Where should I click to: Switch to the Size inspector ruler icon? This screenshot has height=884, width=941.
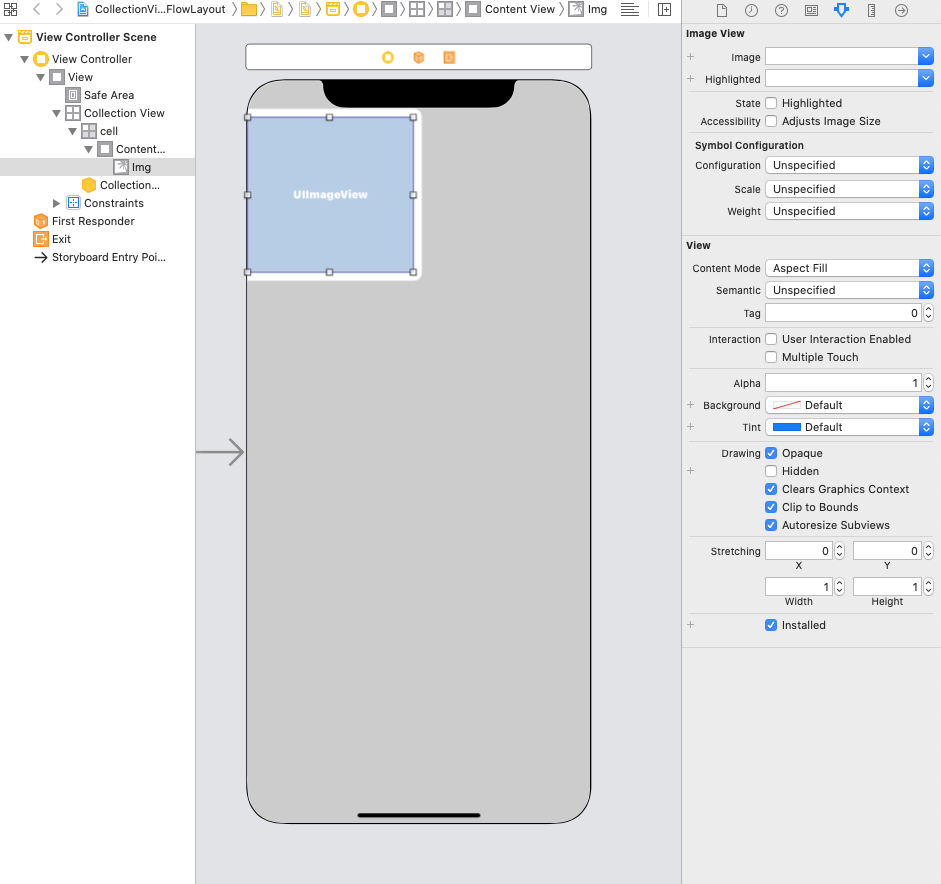click(871, 10)
